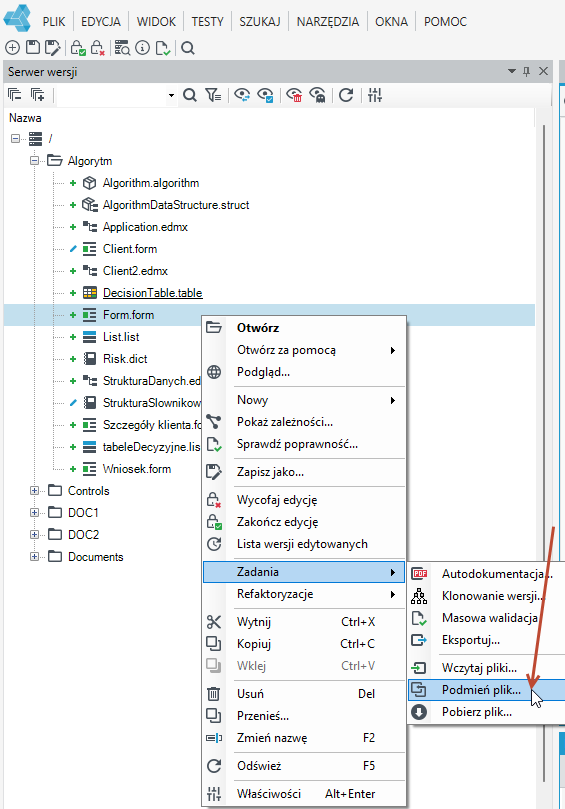Open the NARZĘDZIA menu
This screenshot has width=565, height=809.
click(328, 22)
